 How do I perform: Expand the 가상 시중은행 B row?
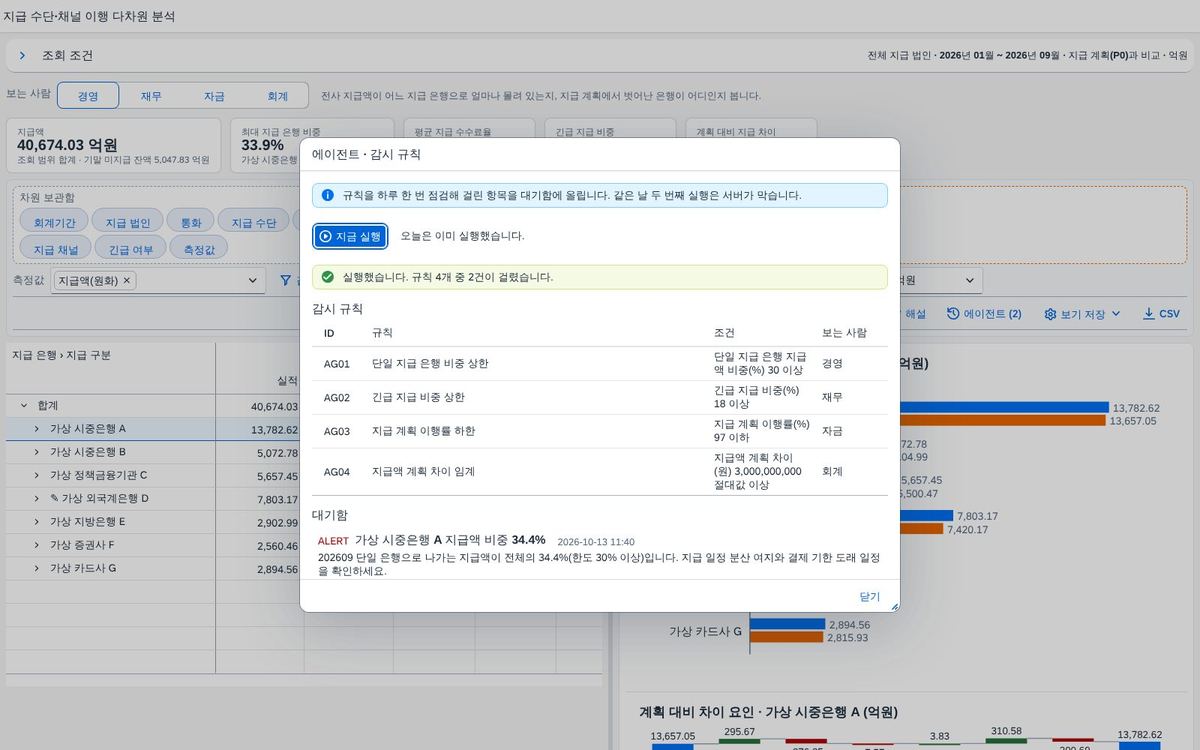(37, 452)
